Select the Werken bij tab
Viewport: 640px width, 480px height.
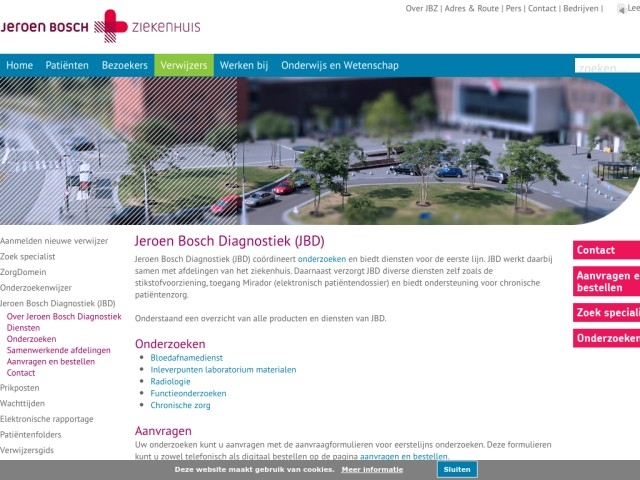click(244, 65)
